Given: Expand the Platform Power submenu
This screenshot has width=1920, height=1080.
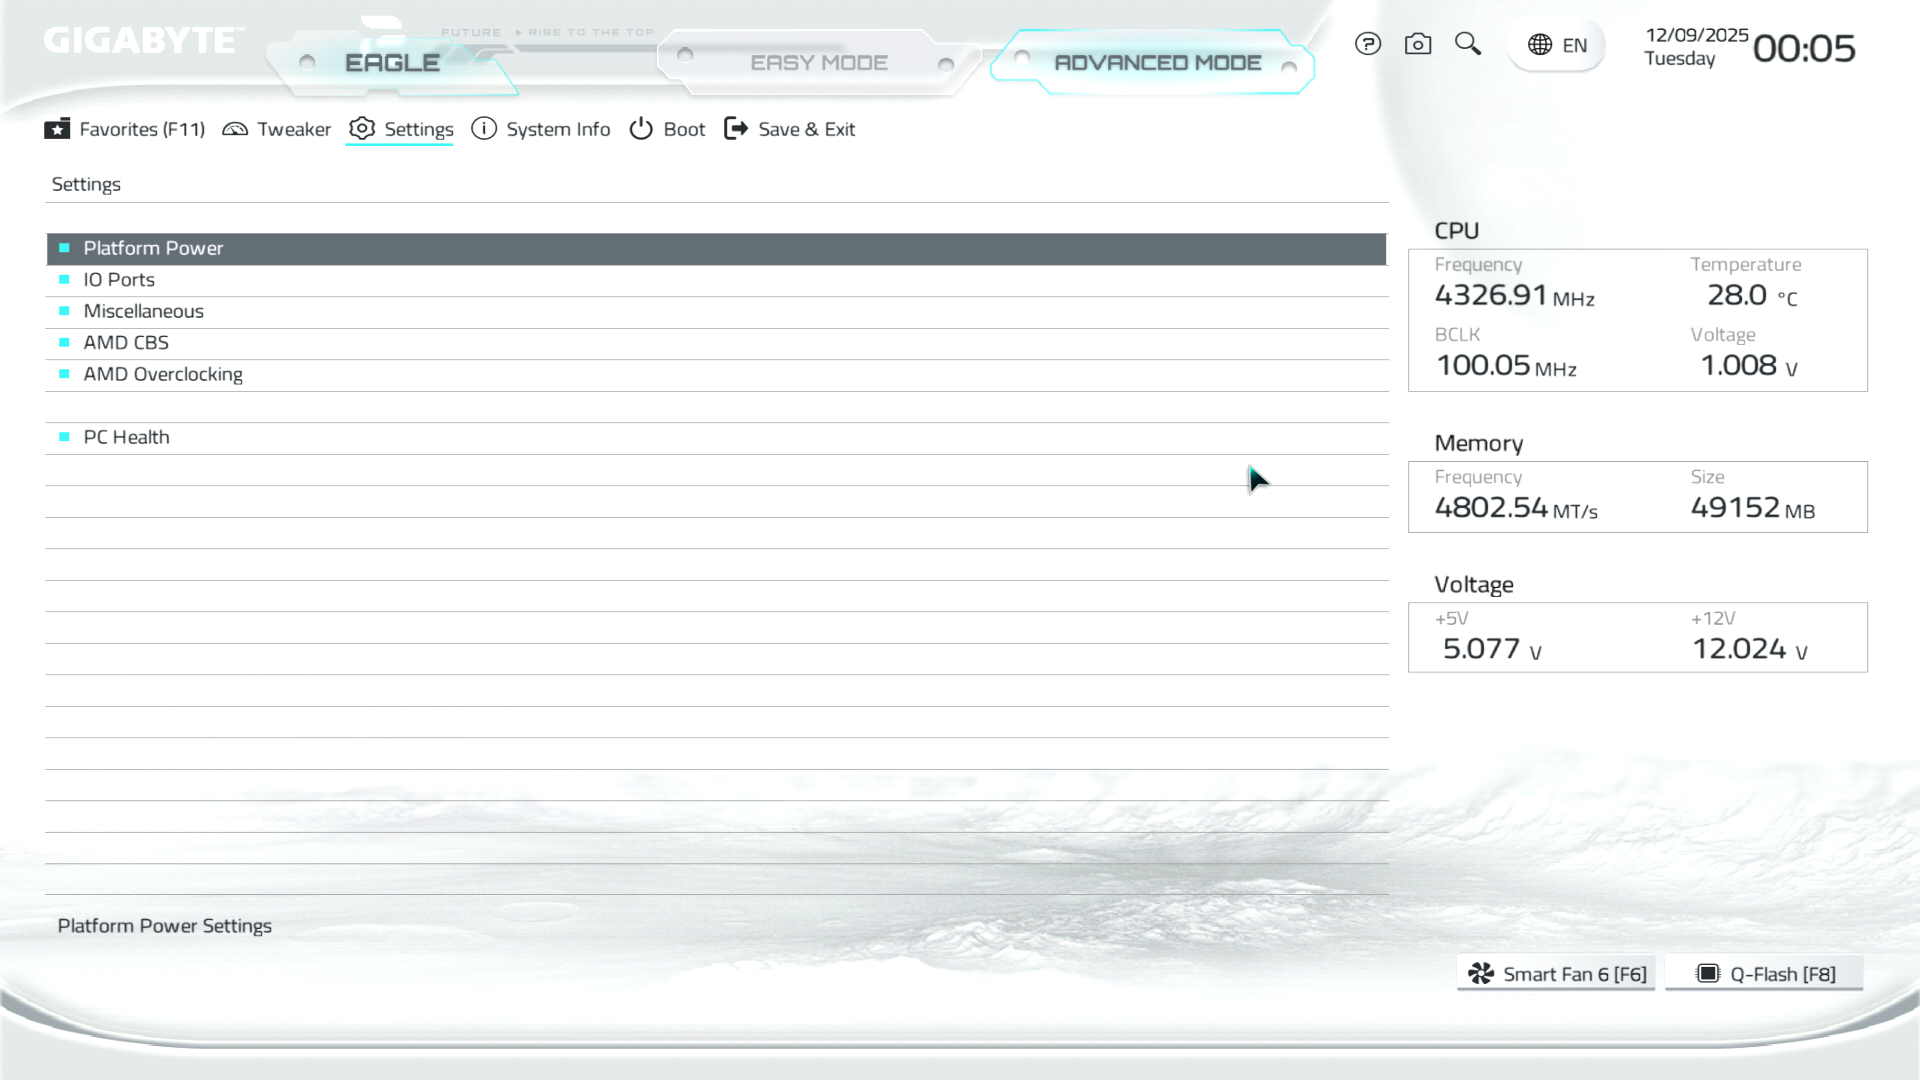Looking at the screenshot, I should 153,248.
